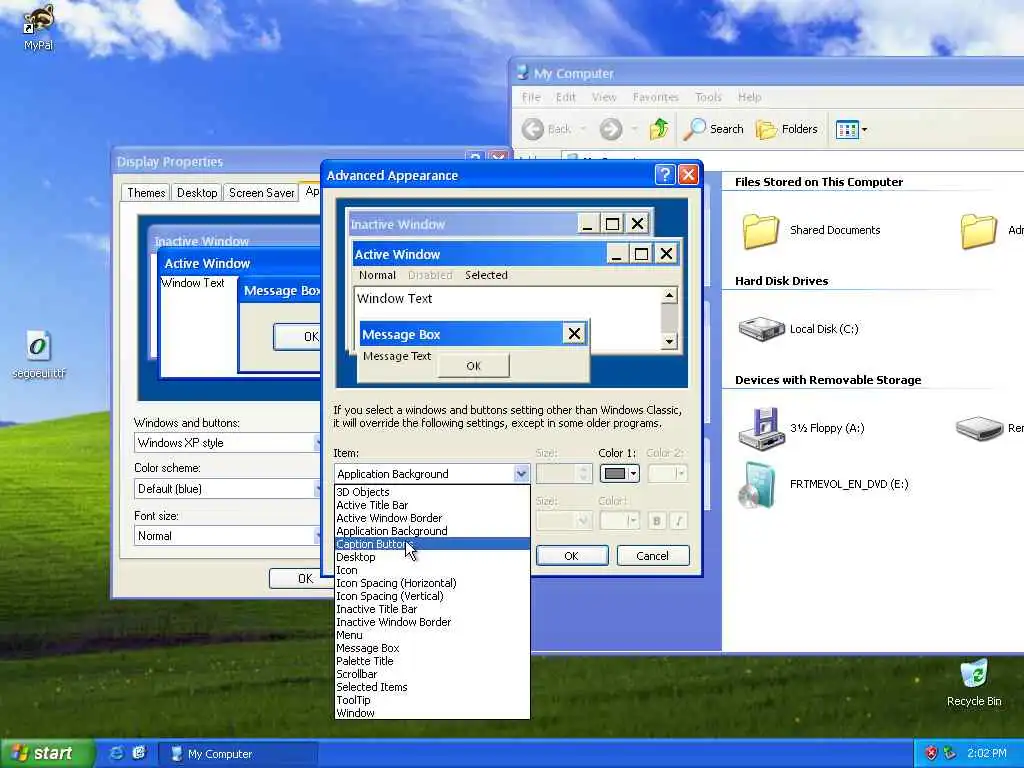The image size is (1024, 768).
Task: Click OK in Advanced Appearance dialog
Action: (571, 556)
